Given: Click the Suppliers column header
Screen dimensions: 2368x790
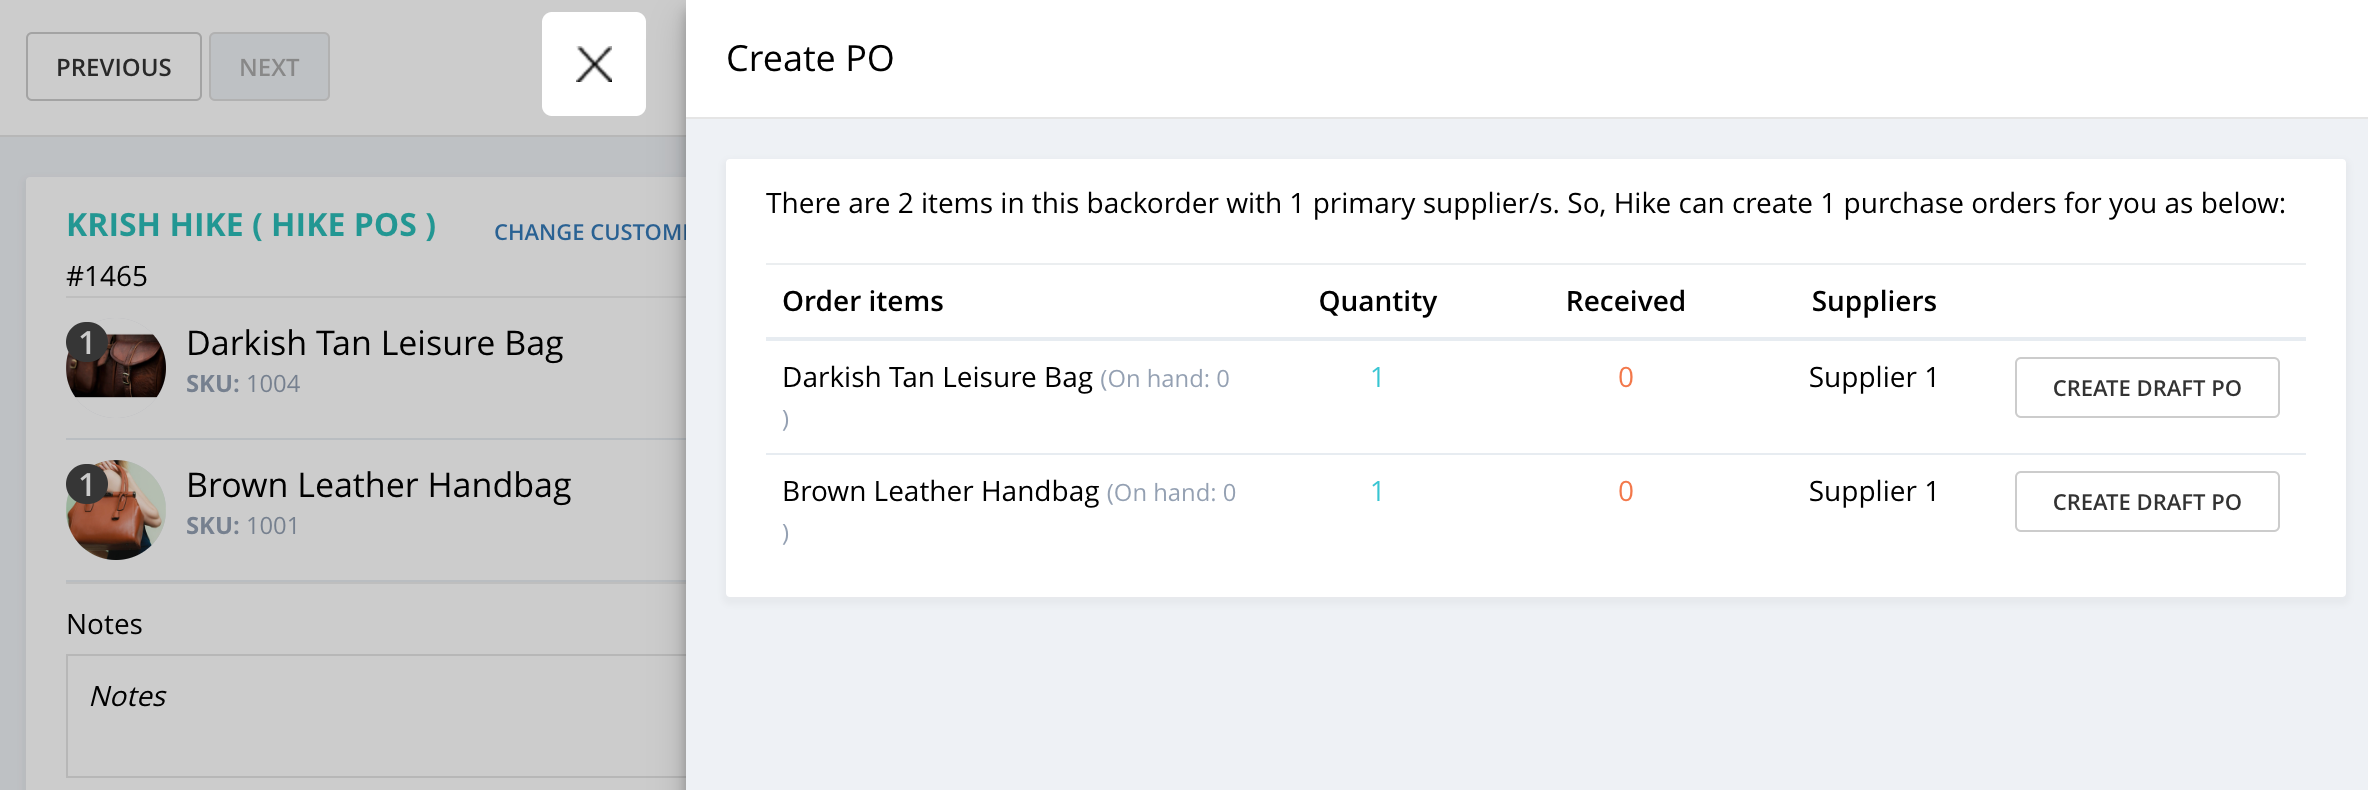Looking at the screenshot, I should coord(1874,301).
